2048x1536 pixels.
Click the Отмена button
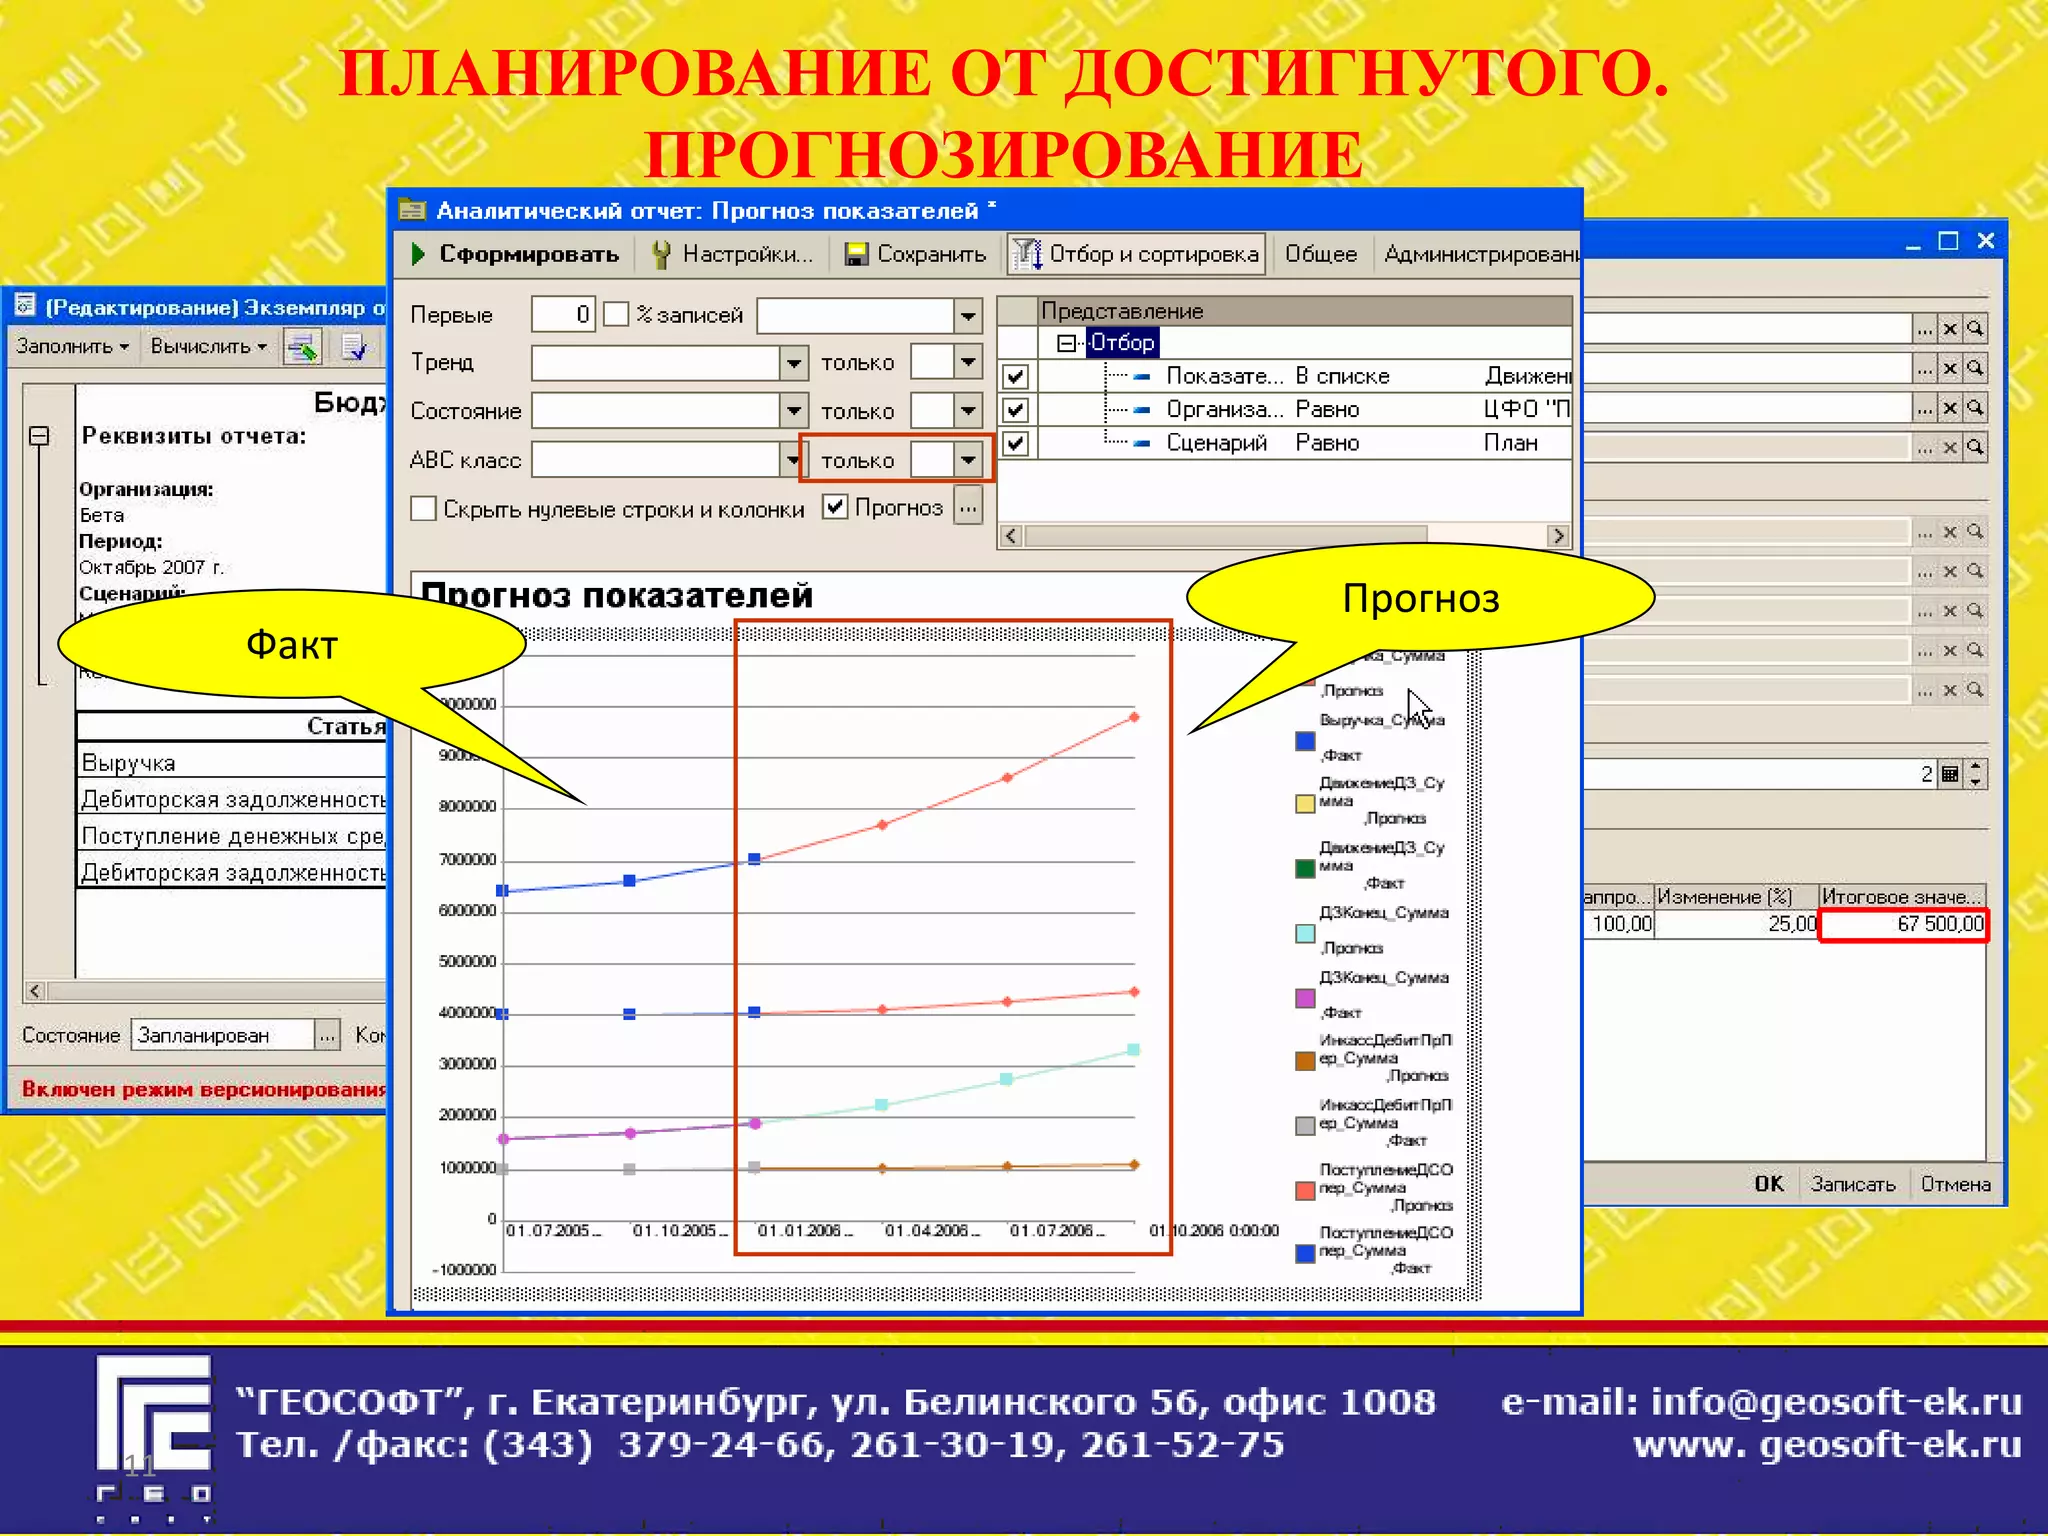point(1955,1184)
